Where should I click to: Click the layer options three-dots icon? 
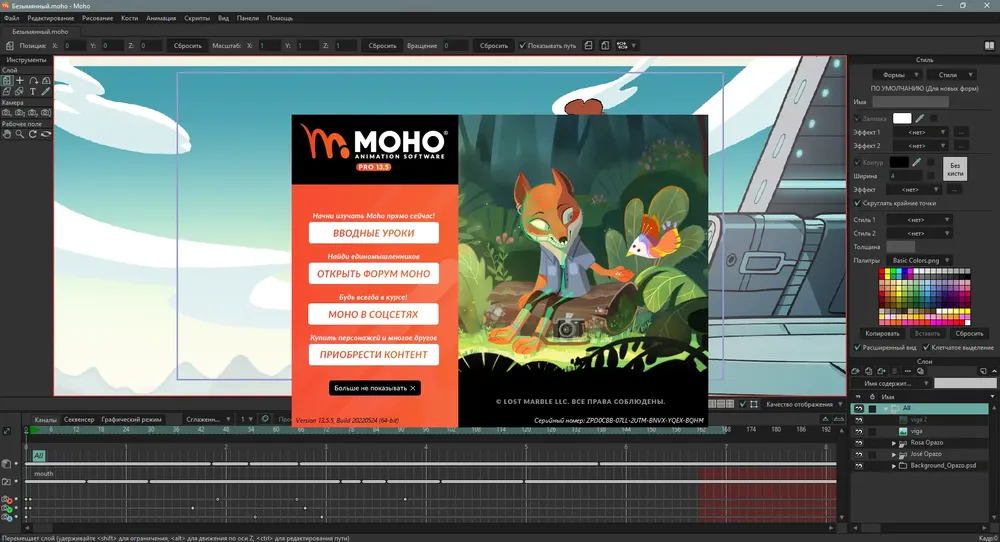[908, 370]
